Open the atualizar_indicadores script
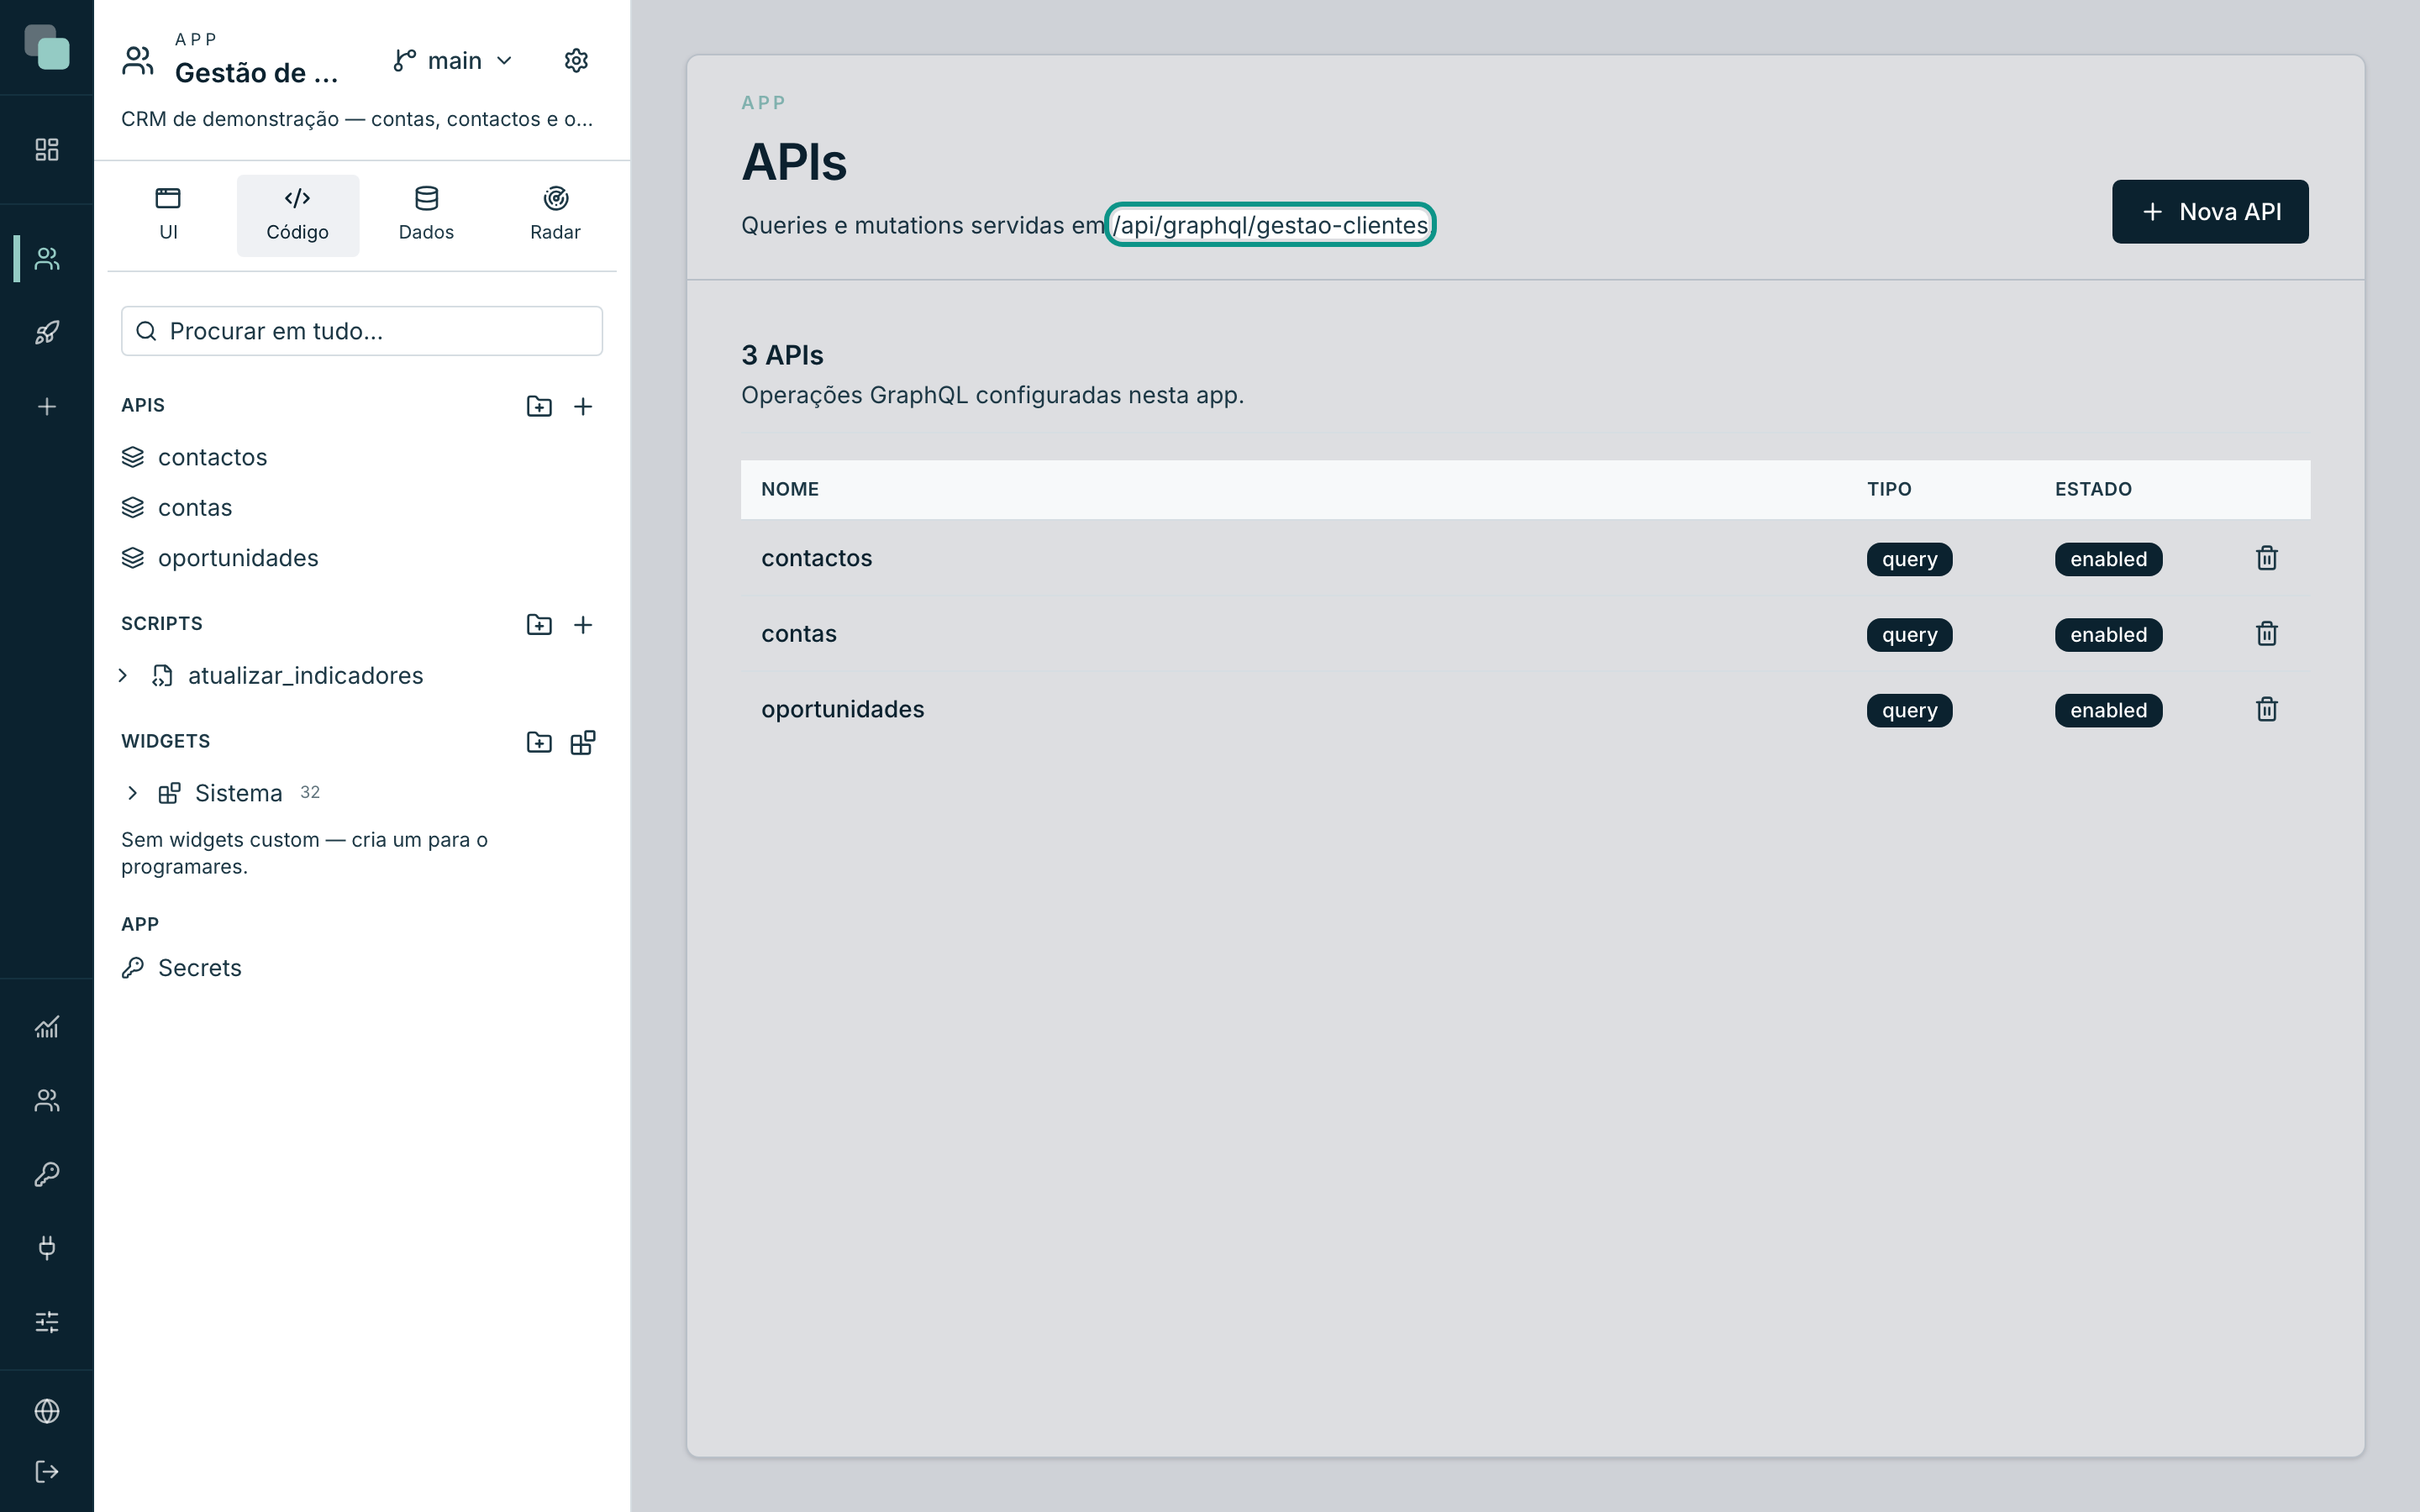Image resolution: width=2420 pixels, height=1512 pixels. [x=305, y=676]
